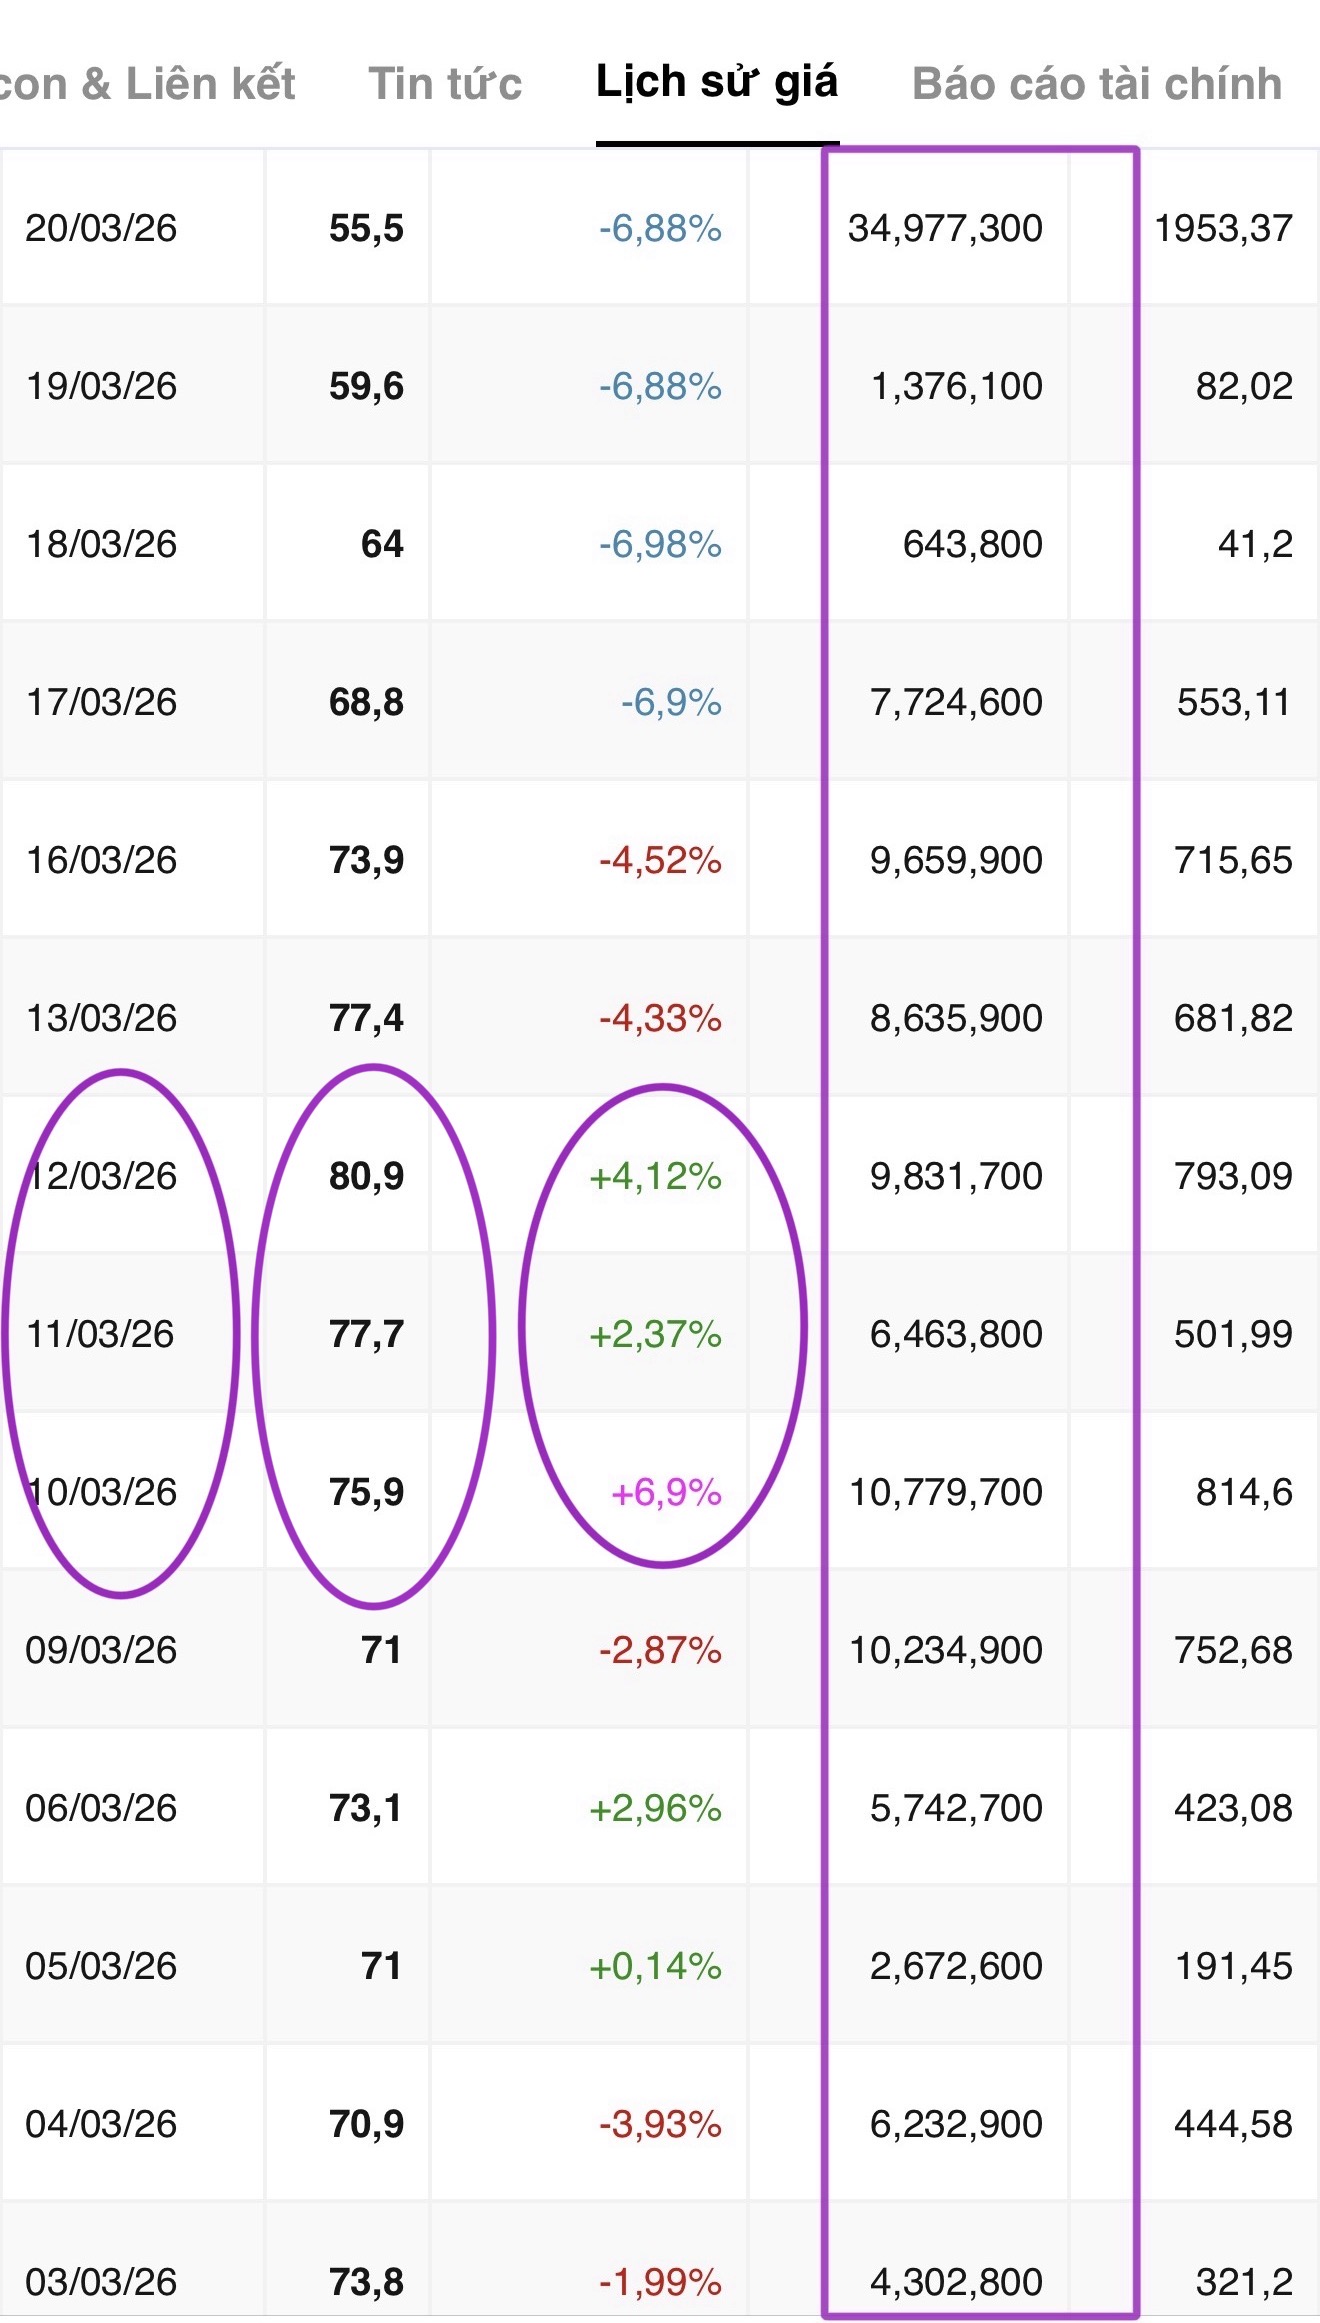Click the value 444,58 cell
Image resolution: width=1320 pixels, height=2323 pixels.
[1233, 2124]
